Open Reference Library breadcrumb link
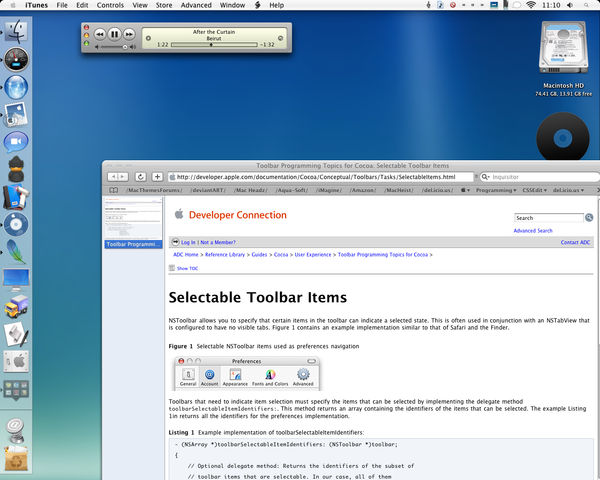Image resolution: width=600 pixels, height=480 pixels. [225, 255]
